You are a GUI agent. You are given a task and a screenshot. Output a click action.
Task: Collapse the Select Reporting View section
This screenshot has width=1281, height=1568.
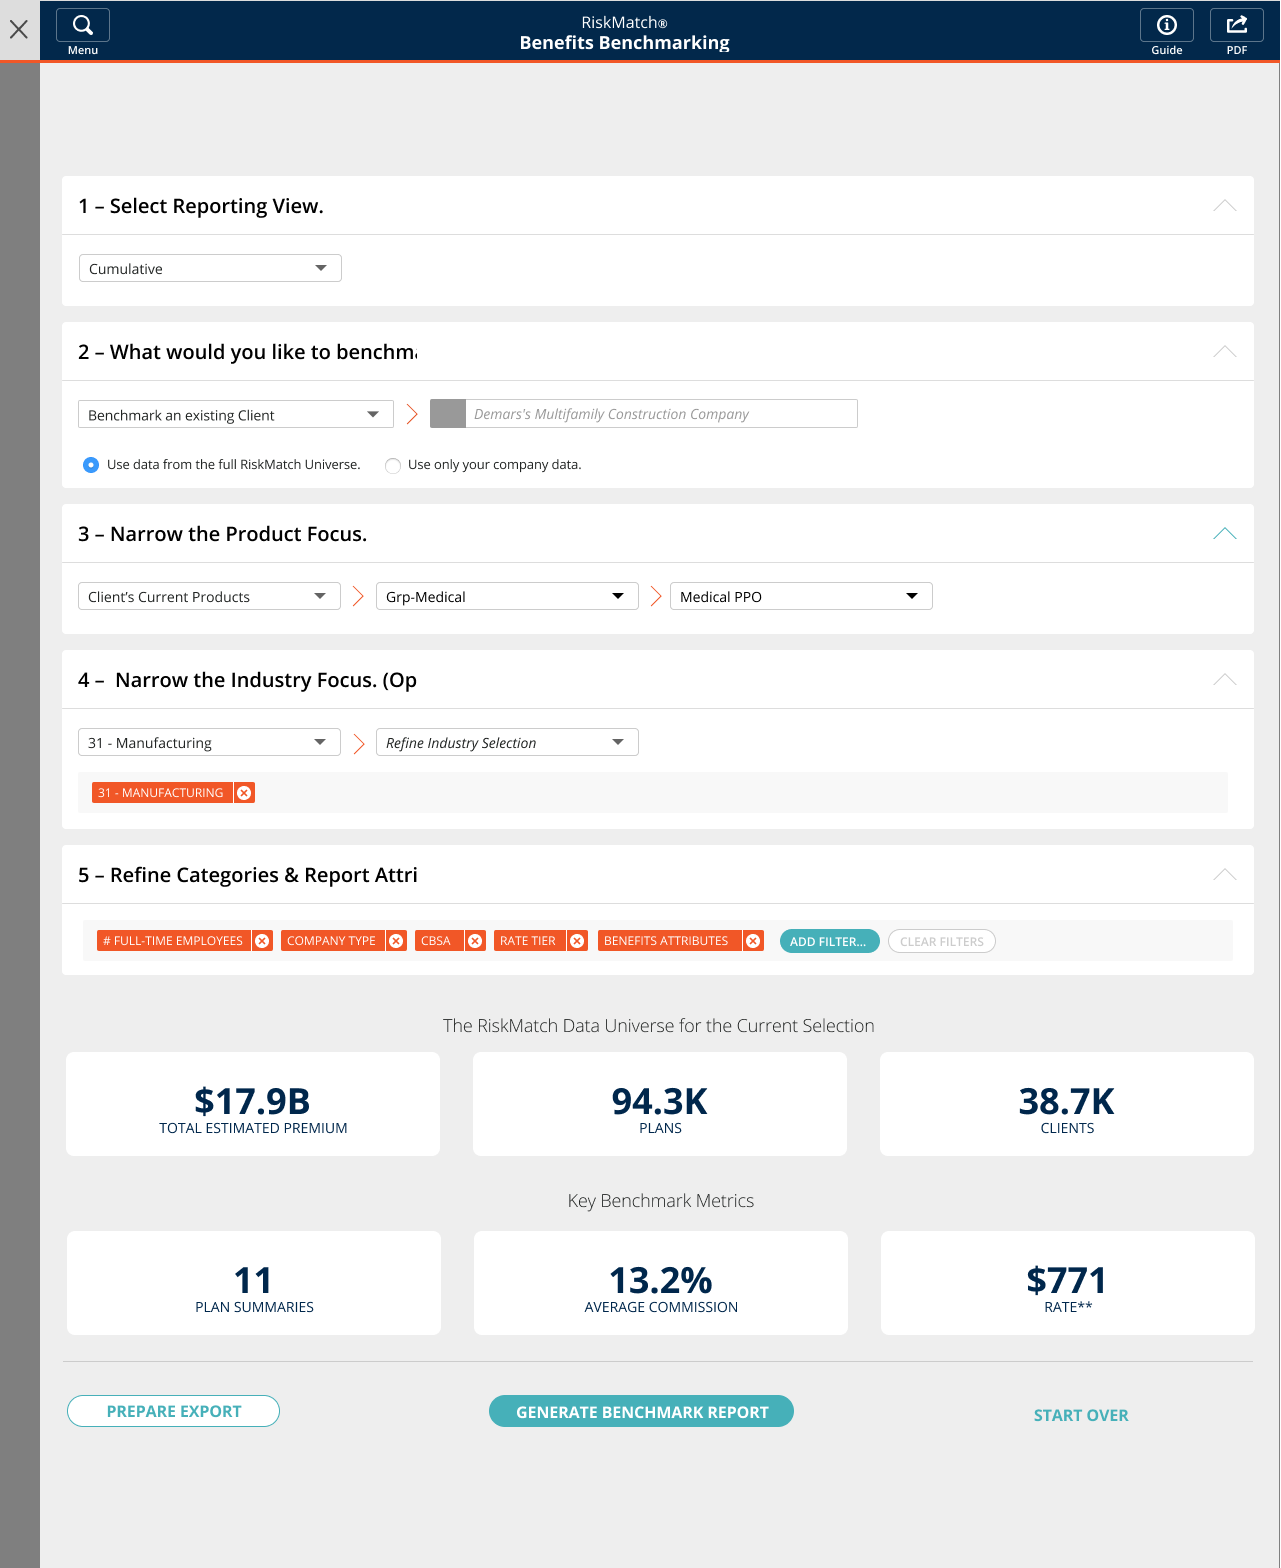click(1225, 206)
